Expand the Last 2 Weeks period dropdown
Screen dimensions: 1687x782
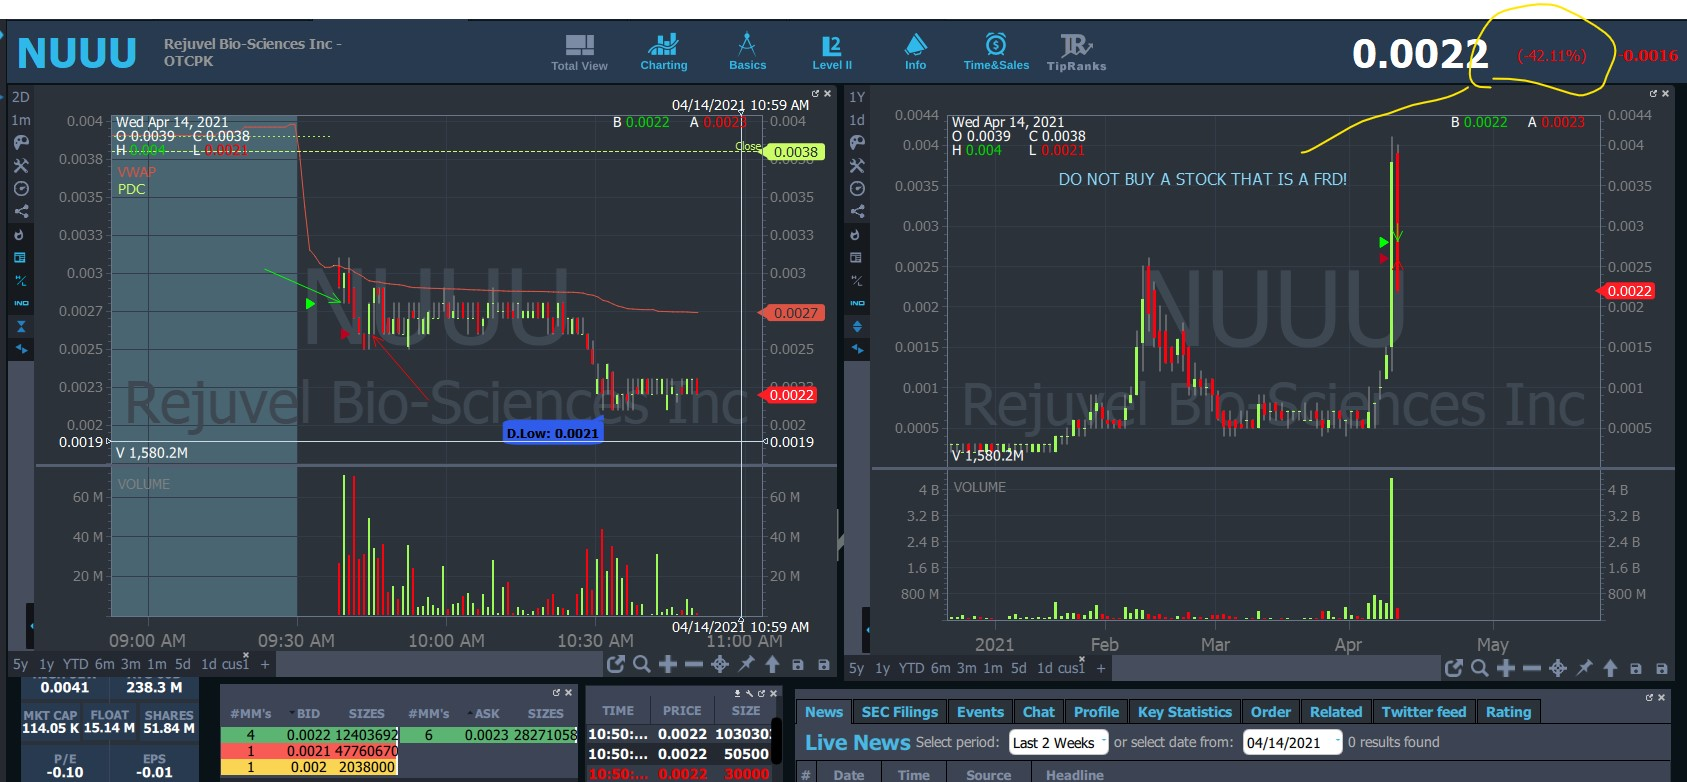(x=1059, y=742)
